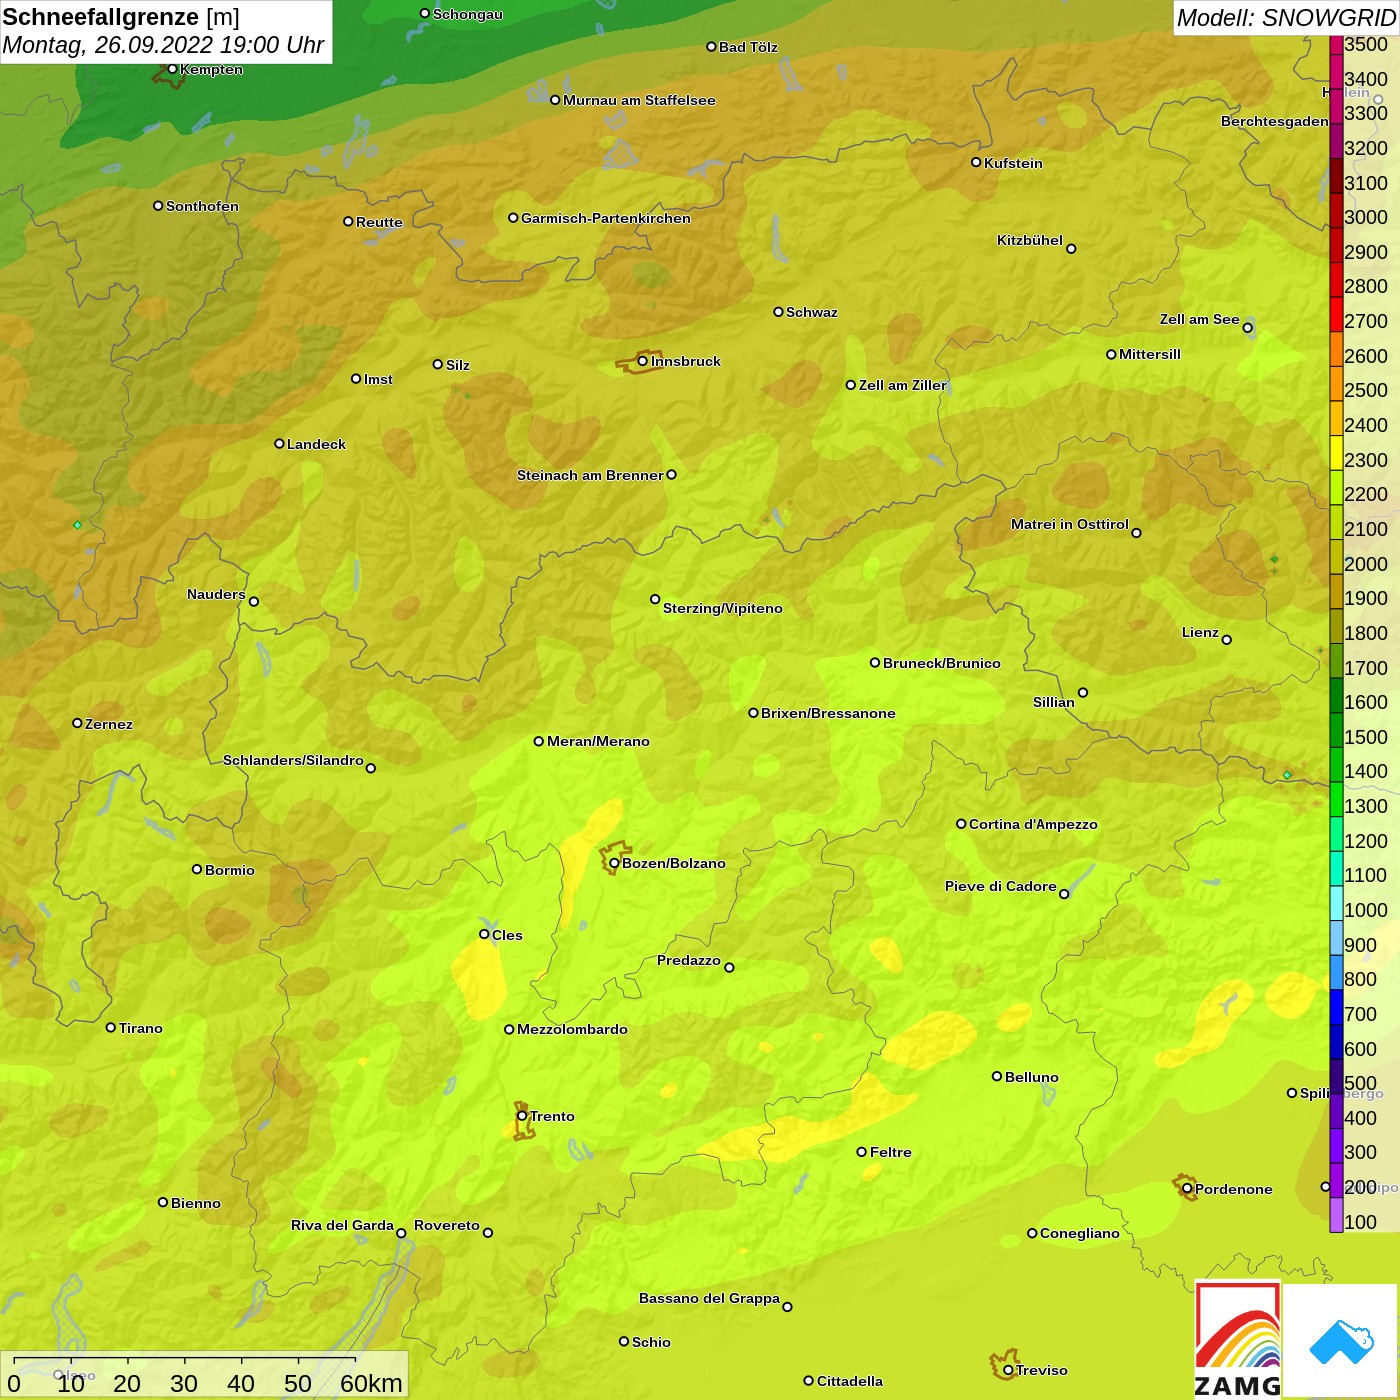Image resolution: width=1400 pixels, height=1400 pixels.
Task: Click the Feltre location dot
Action: point(861,1152)
